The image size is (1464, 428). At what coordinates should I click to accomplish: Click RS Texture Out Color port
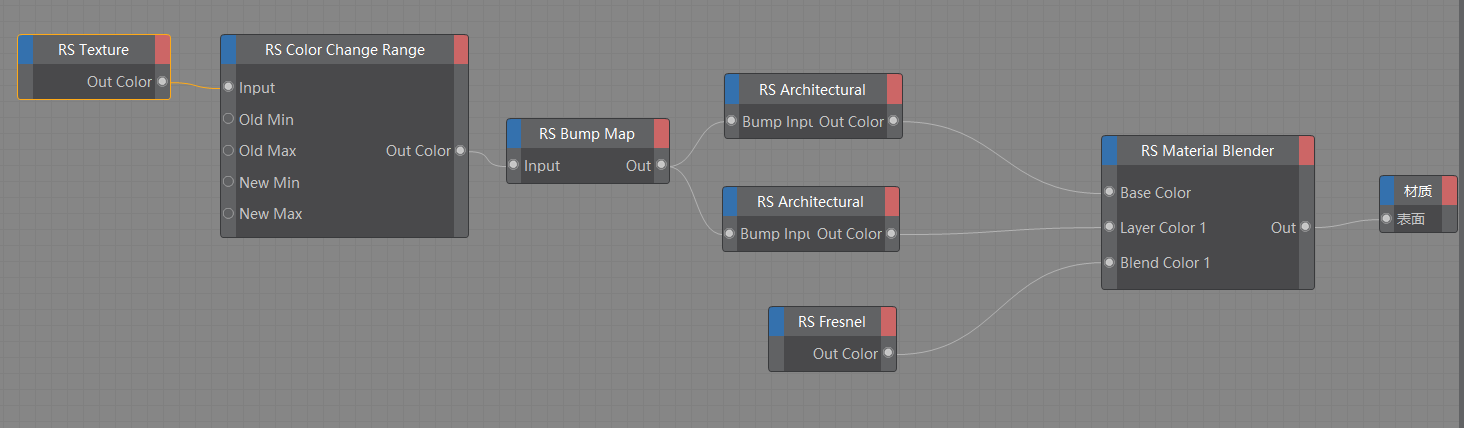(x=163, y=82)
